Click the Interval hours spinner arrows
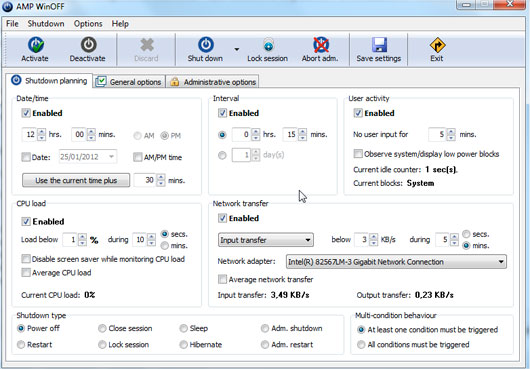530x369 pixels. point(256,134)
